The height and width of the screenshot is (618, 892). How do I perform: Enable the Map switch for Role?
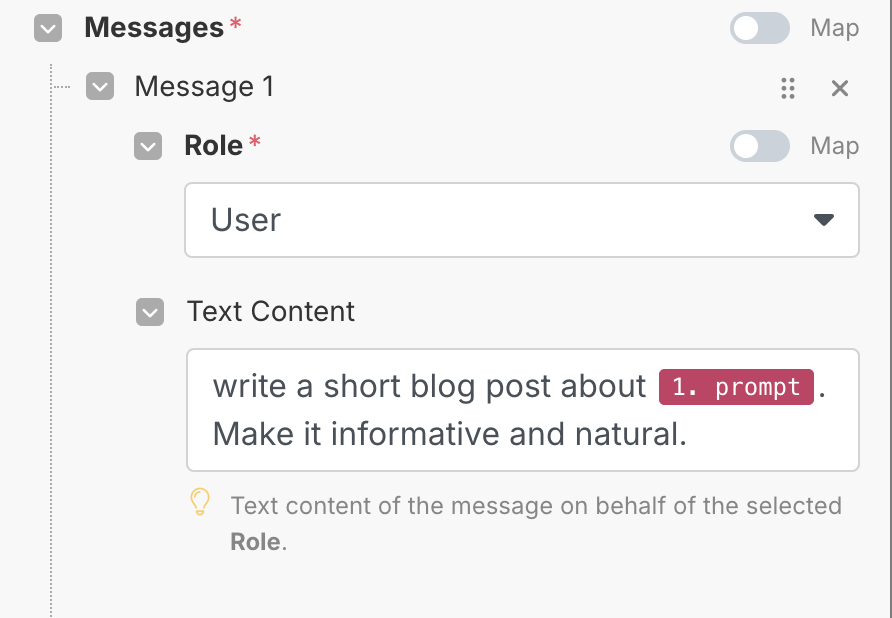[759, 146]
